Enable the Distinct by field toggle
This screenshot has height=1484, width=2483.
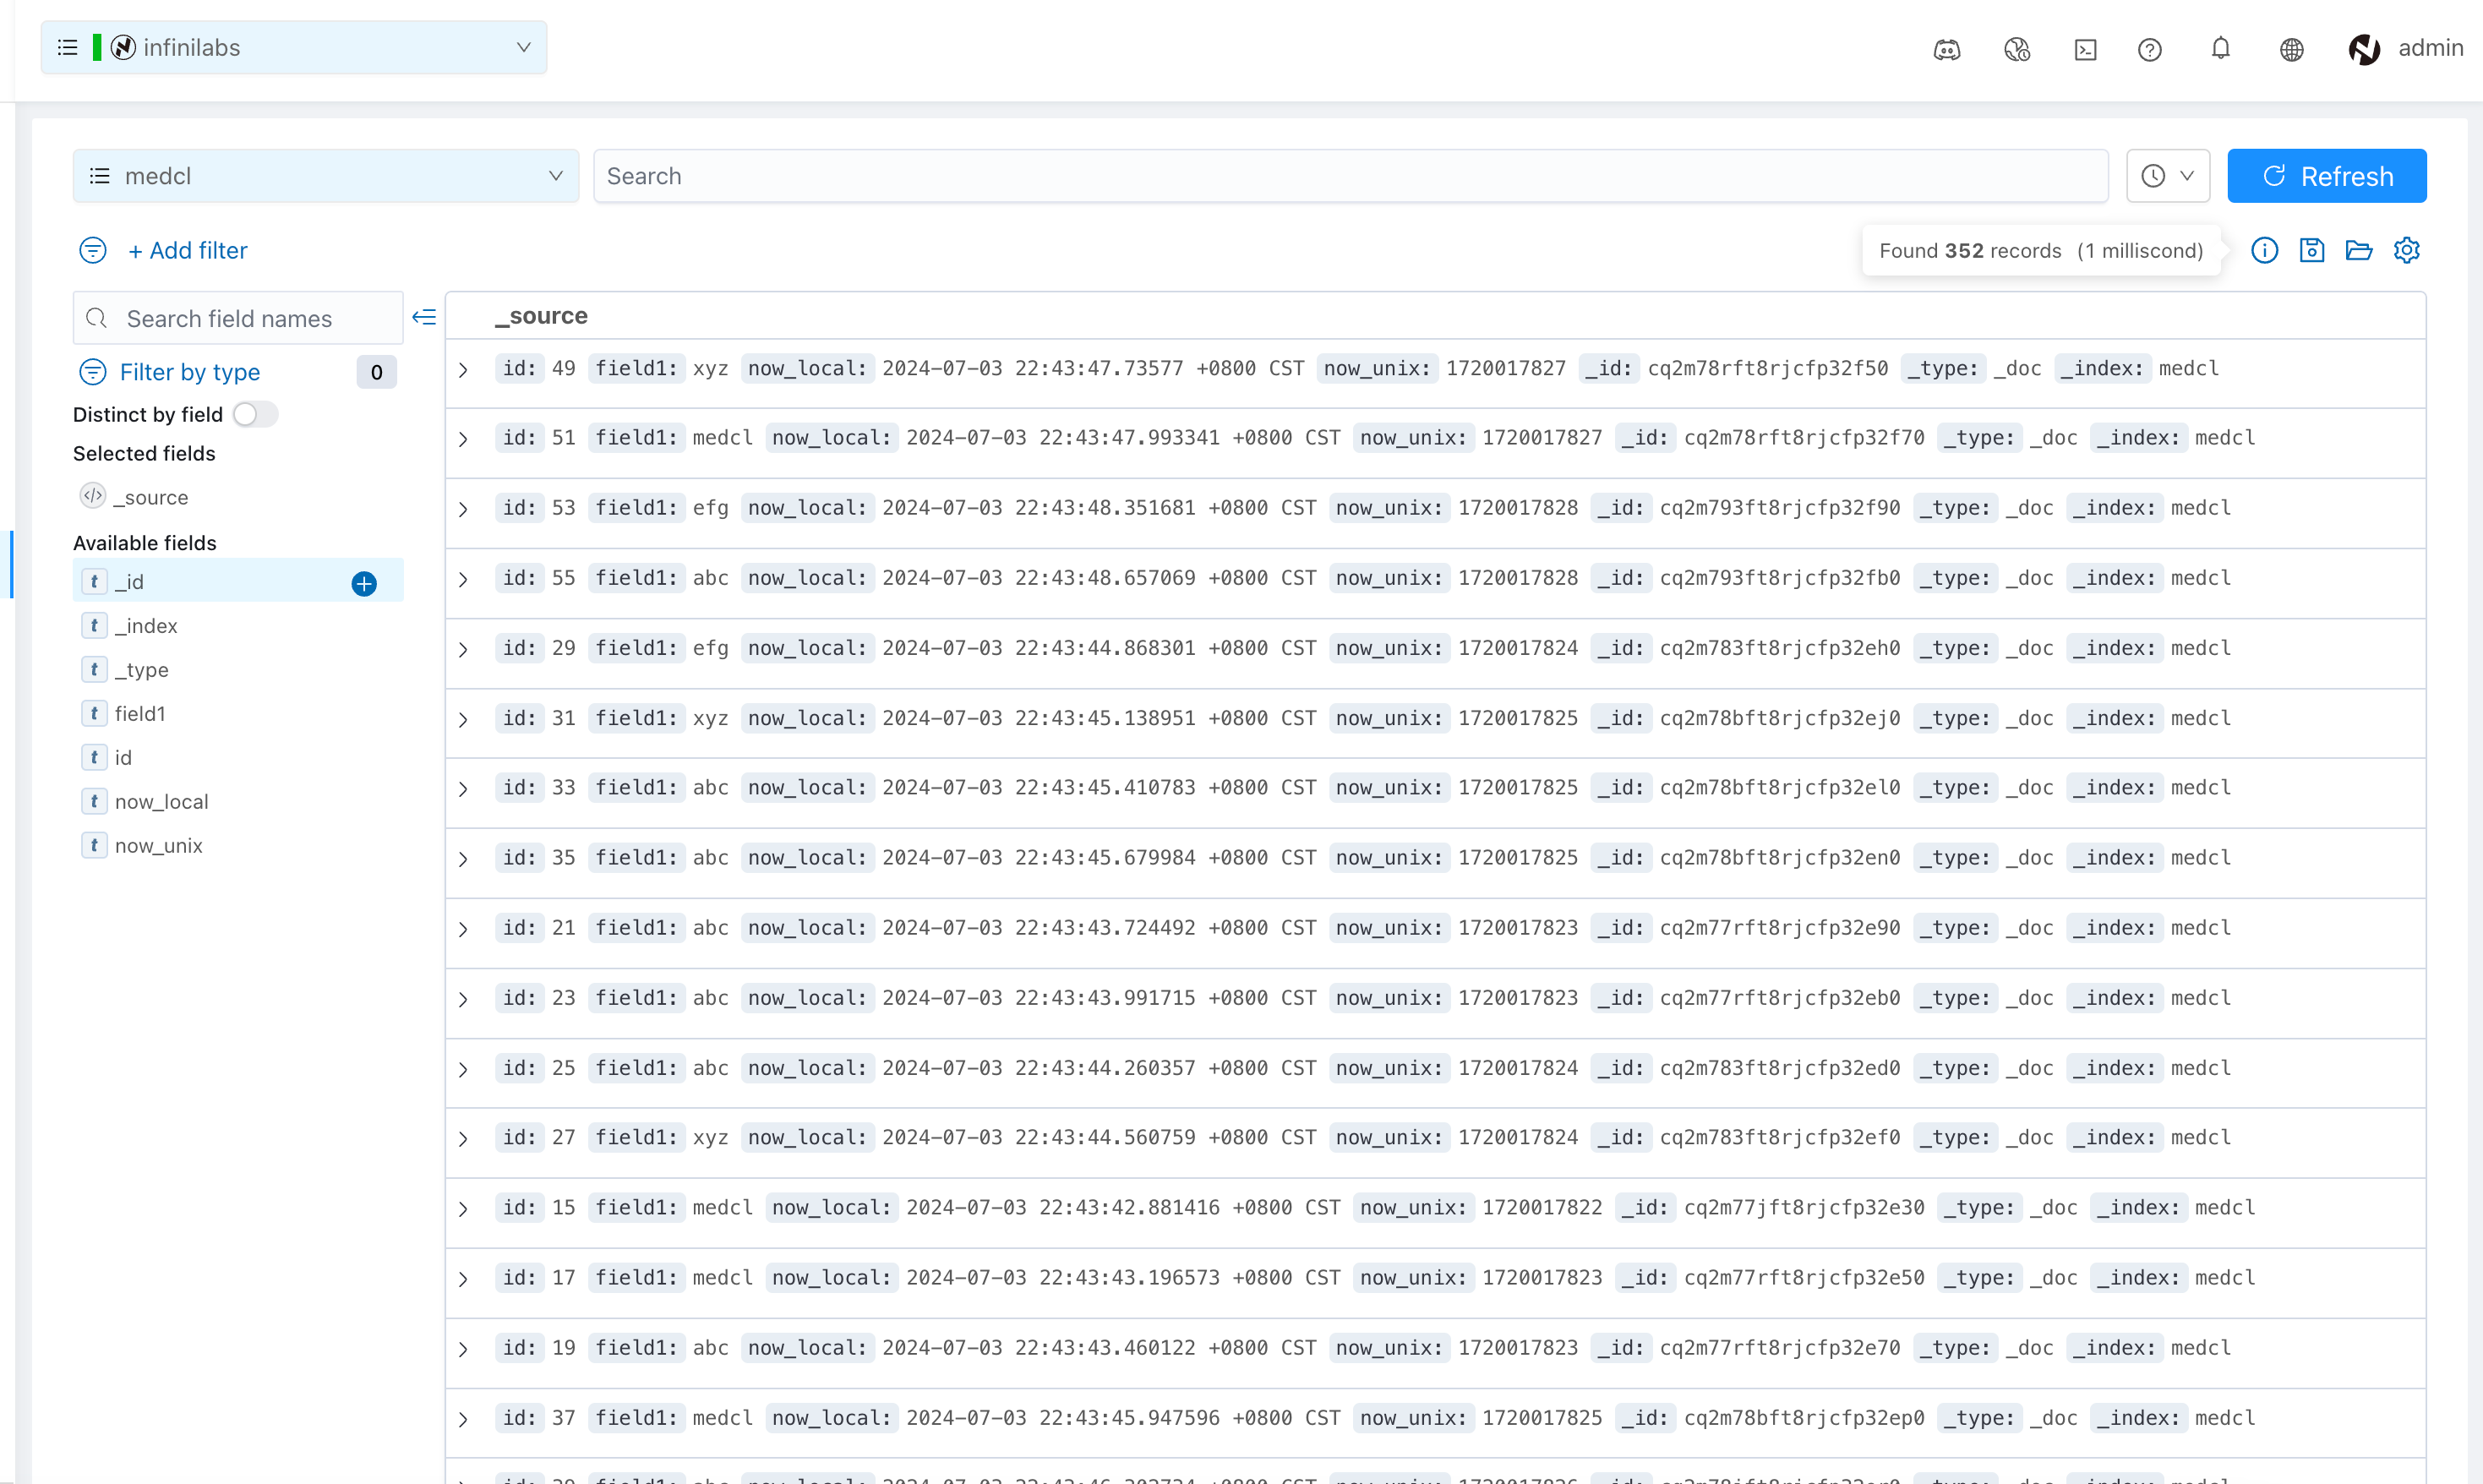[255, 413]
